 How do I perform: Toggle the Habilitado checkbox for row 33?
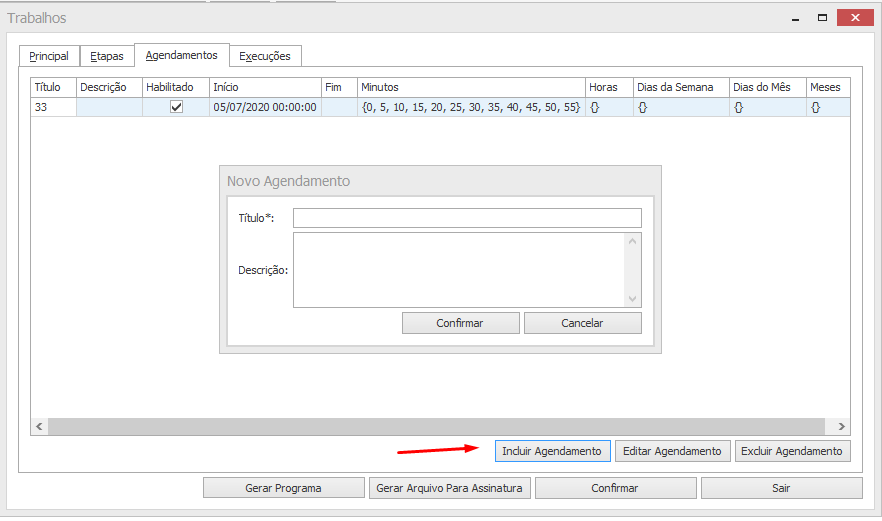click(176, 107)
